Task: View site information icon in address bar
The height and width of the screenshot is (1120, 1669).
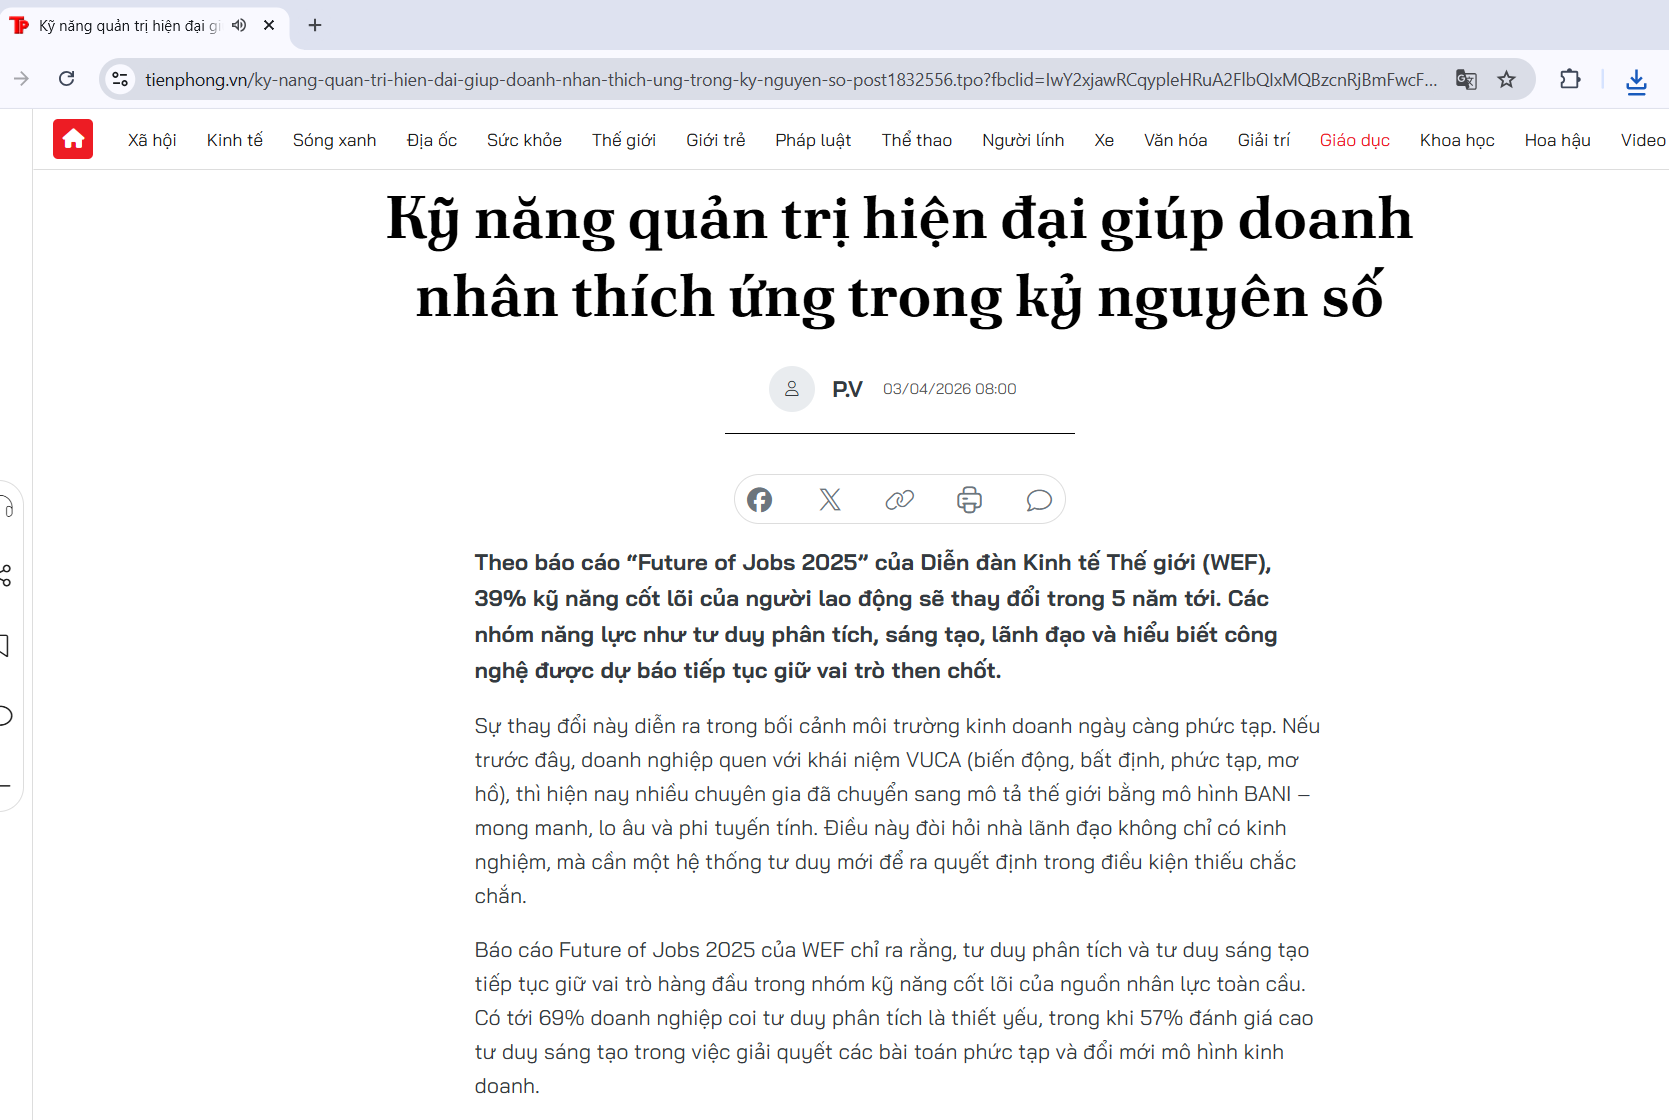Action: (120, 79)
